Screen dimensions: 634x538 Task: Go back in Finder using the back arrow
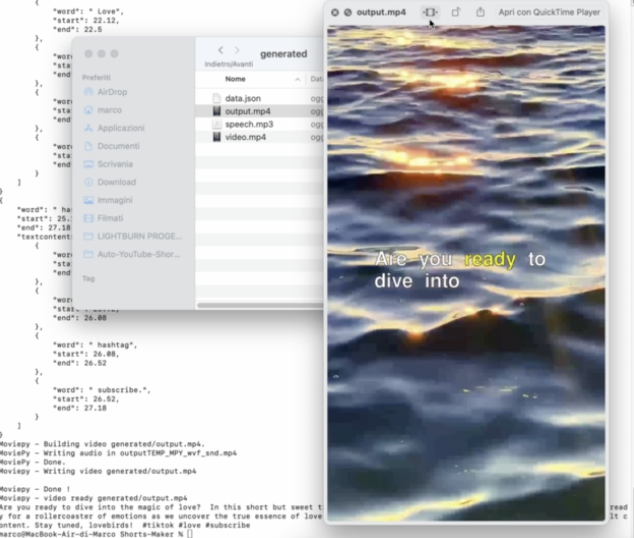(x=220, y=49)
